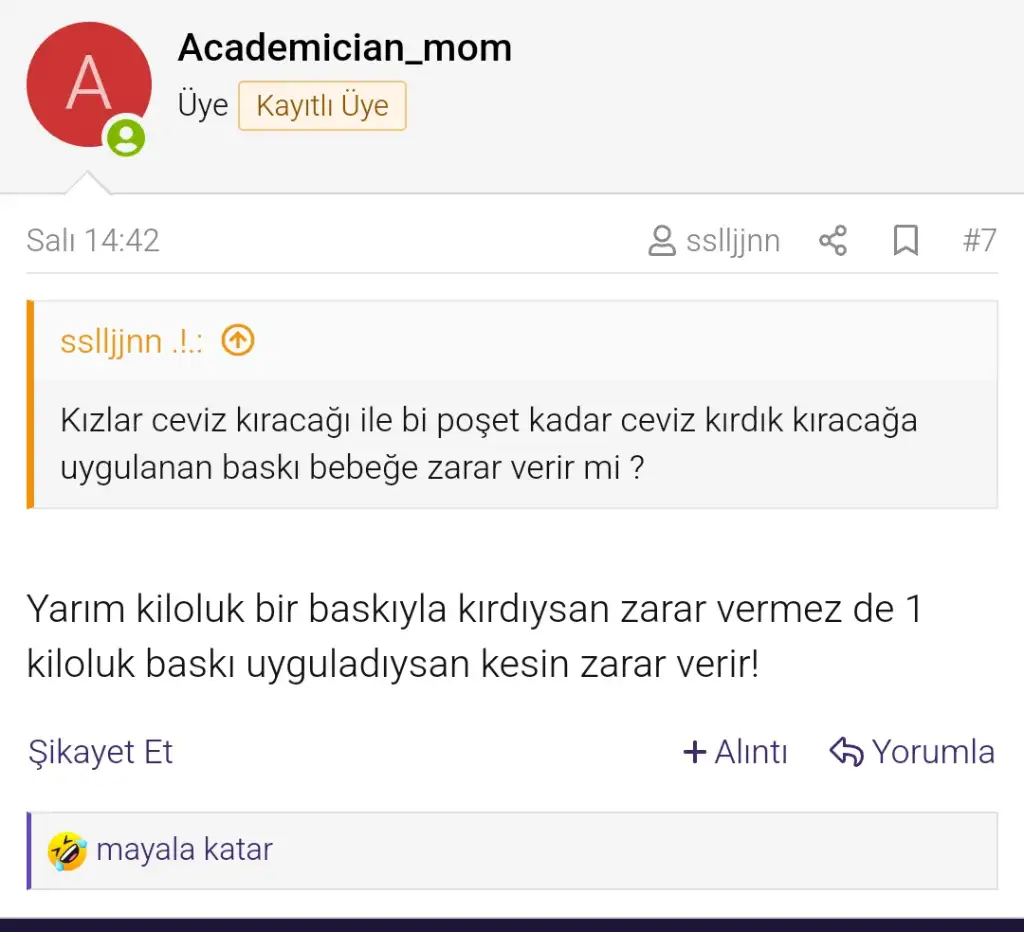Expand the quoted message text block
The width and height of the screenshot is (1024, 932).
(488, 443)
